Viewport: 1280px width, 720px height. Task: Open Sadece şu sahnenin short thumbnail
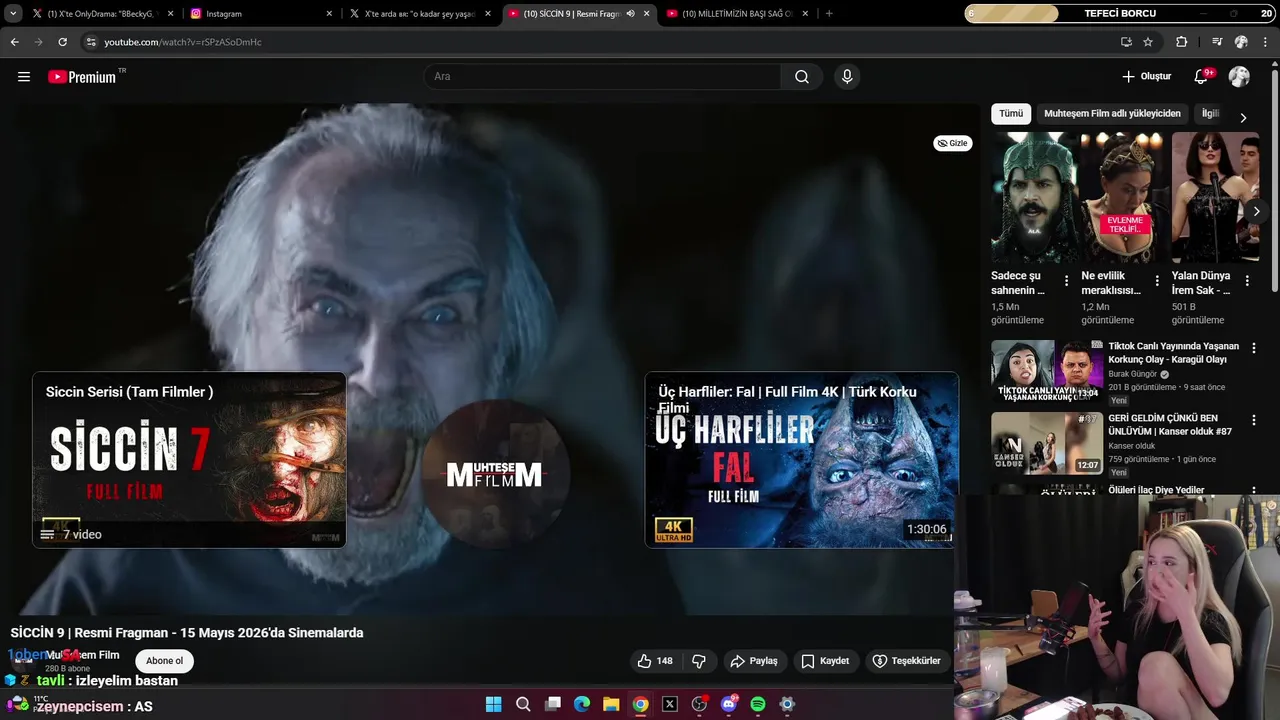point(1032,197)
